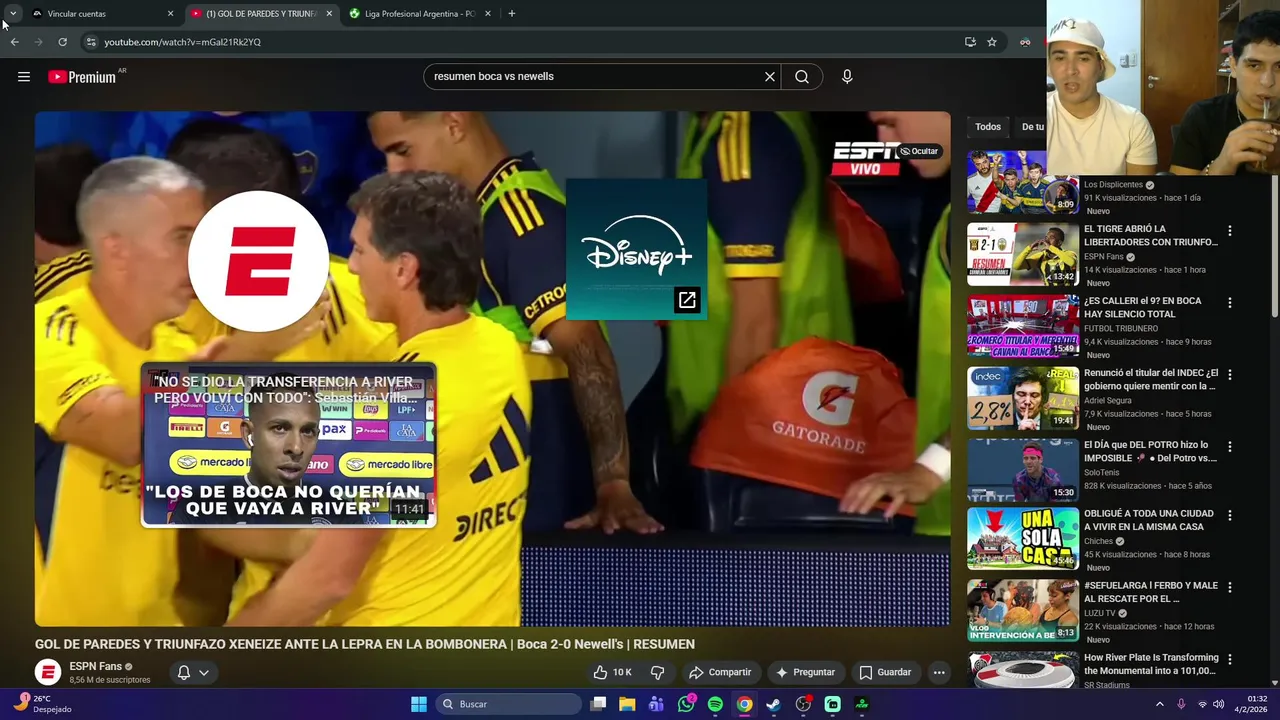Open WhatsApp from the taskbar

(686, 704)
